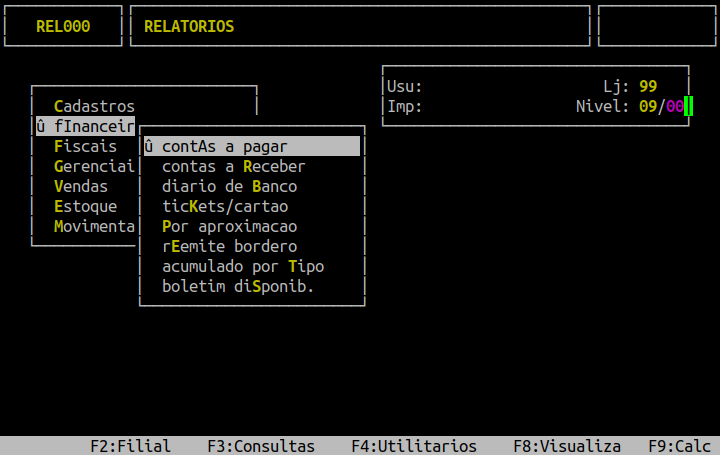The image size is (720, 455).
Task: Select ticKets/cartao submenu item
Action: (224, 206)
